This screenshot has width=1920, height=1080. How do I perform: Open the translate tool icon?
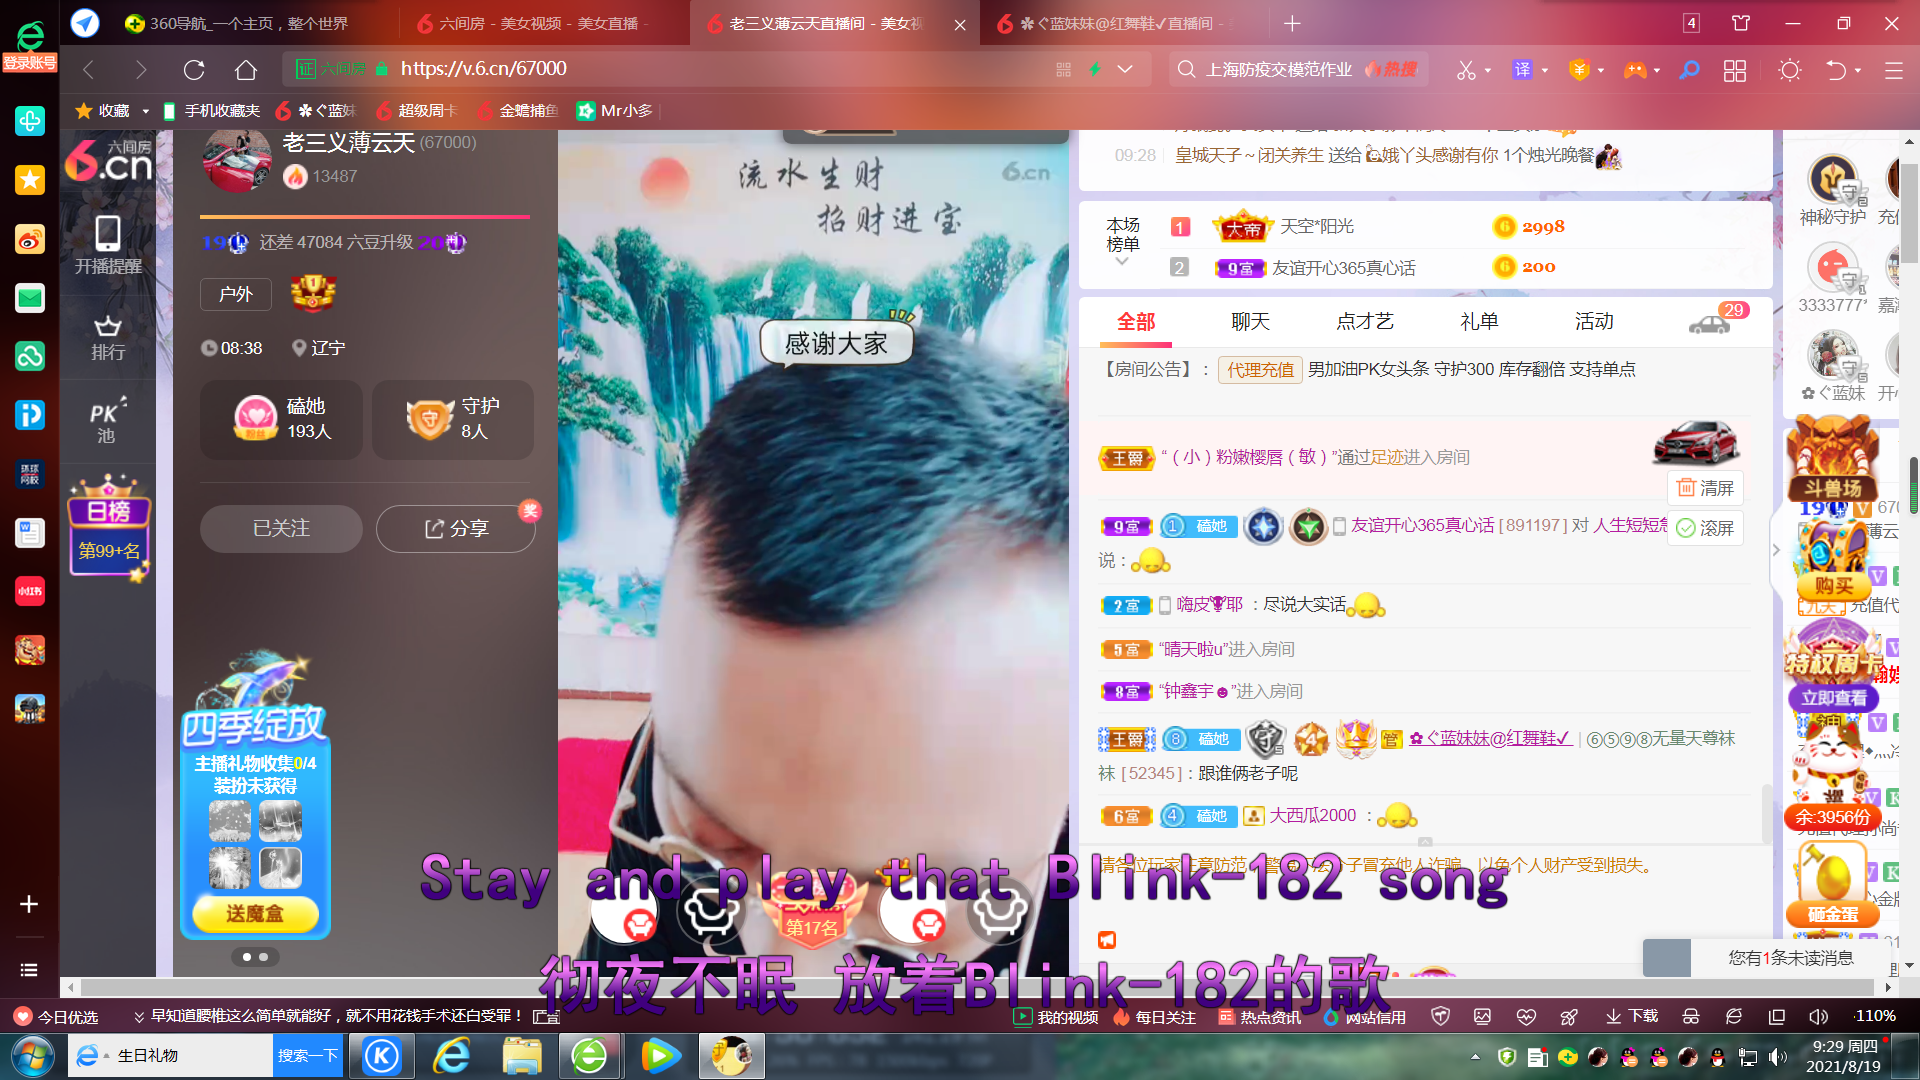coord(1522,69)
